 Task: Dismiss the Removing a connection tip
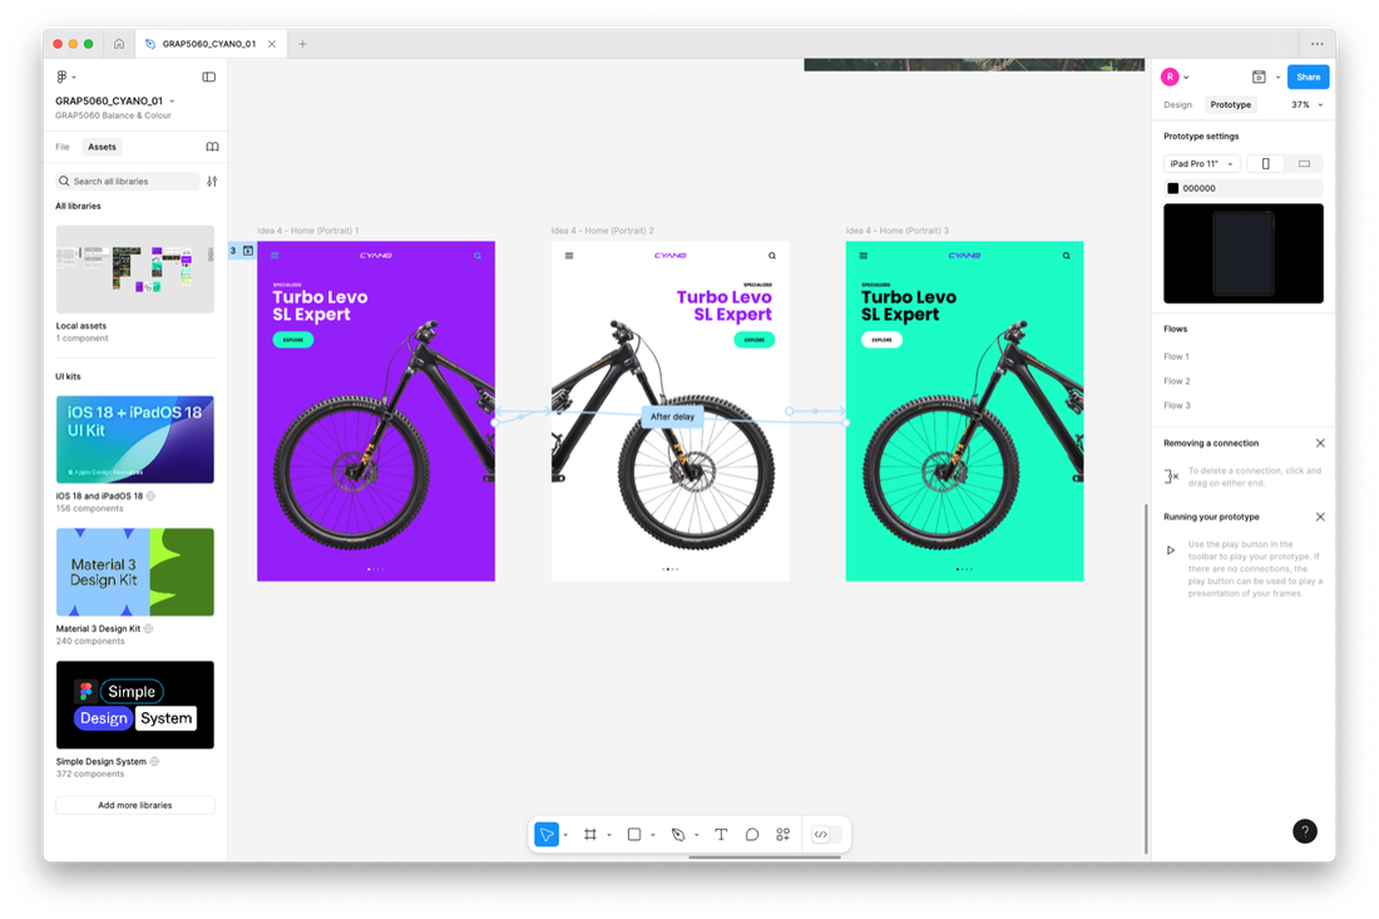coord(1320,443)
